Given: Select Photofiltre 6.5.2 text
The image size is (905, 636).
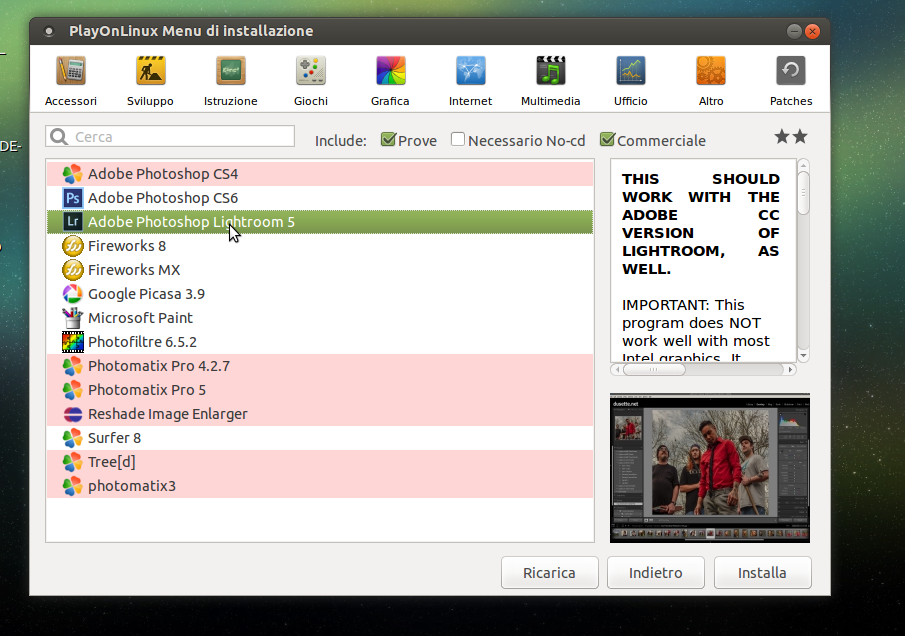Looking at the screenshot, I should (143, 342).
